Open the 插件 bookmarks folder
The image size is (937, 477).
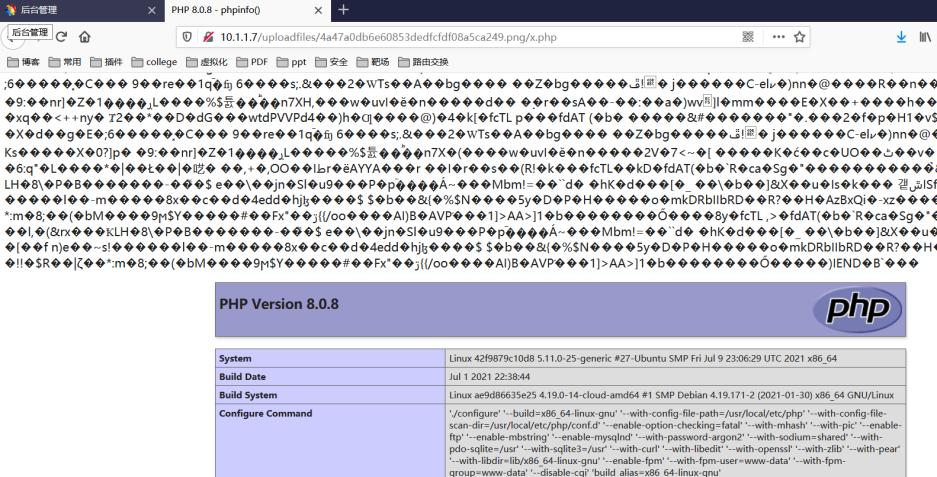click(x=106, y=62)
